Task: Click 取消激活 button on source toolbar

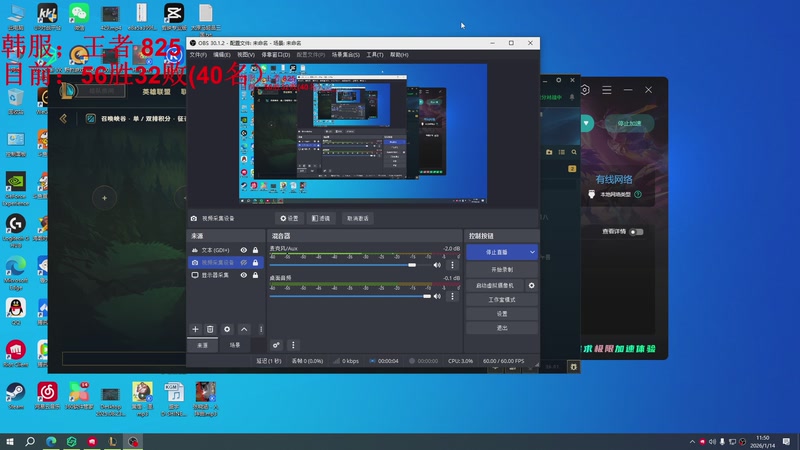Action: pos(358,218)
